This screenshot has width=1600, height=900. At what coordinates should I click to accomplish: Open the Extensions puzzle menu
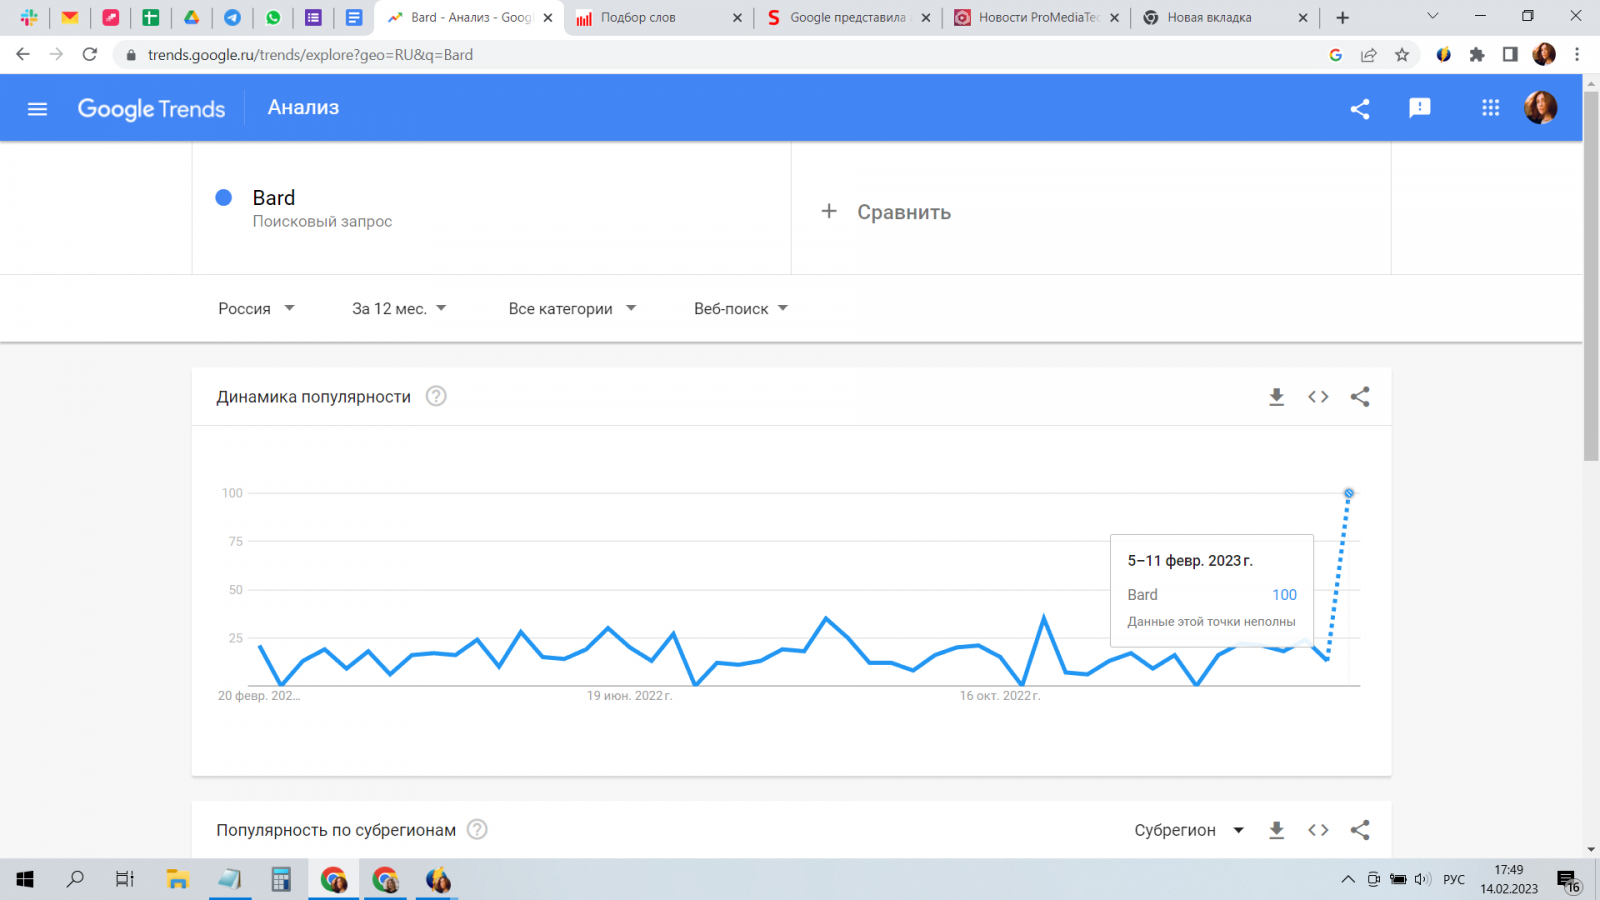(x=1477, y=55)
